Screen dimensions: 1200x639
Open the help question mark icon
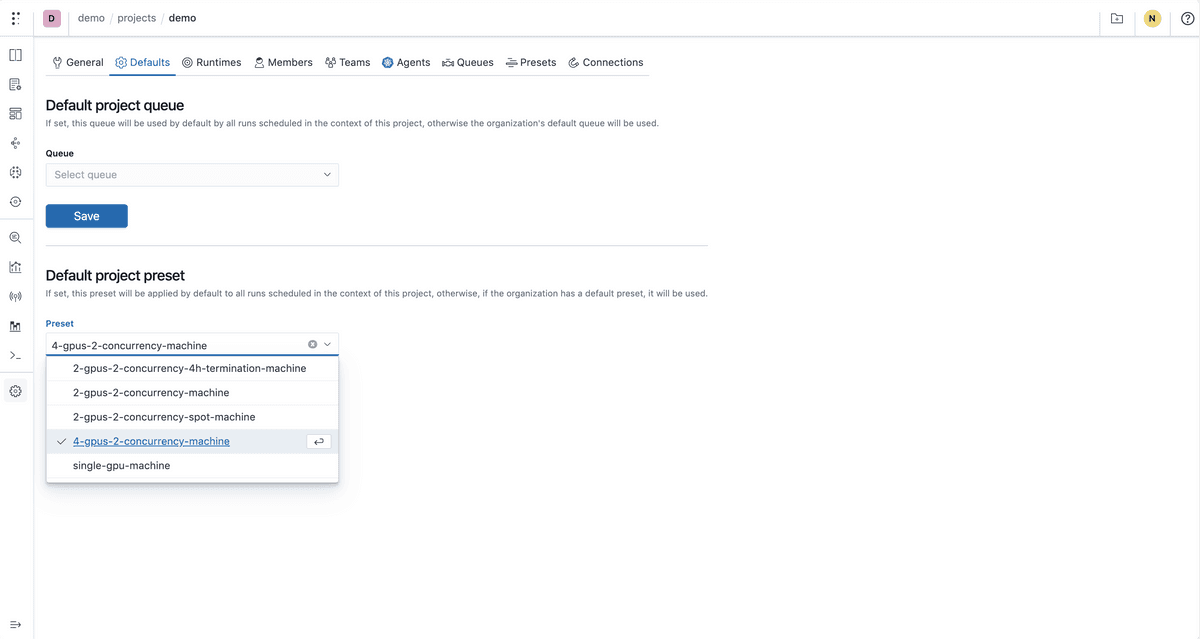coord(1187,18)
